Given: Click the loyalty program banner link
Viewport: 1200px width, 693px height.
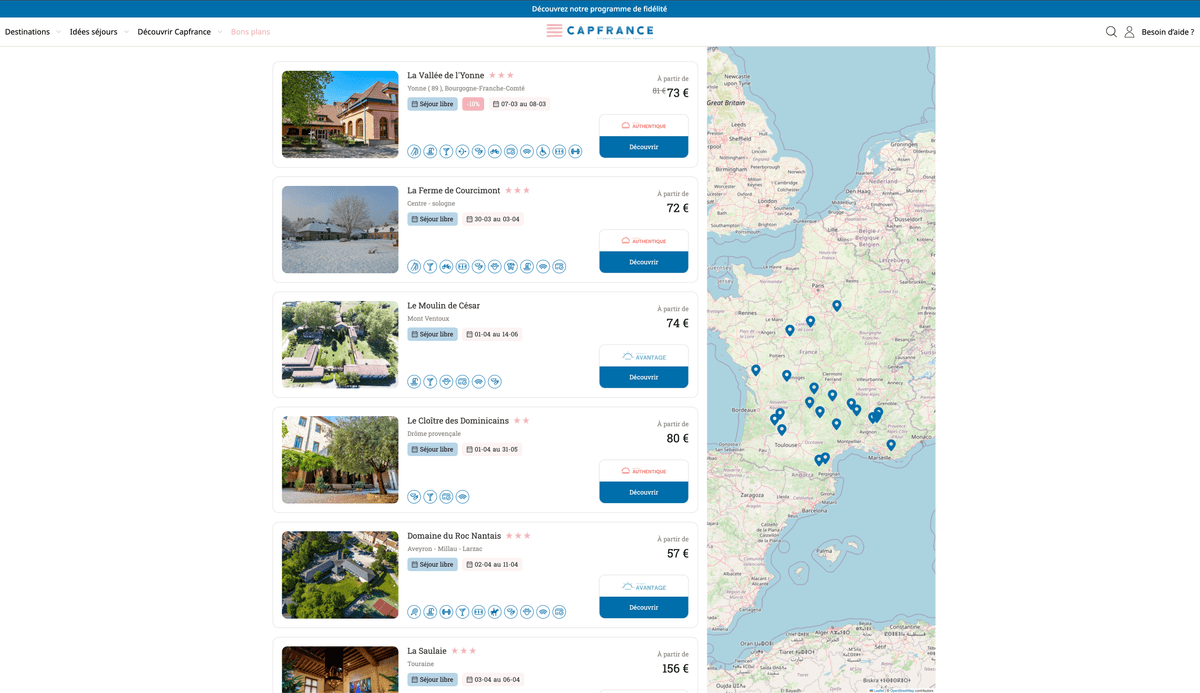Looking at the screenshot, I should [600, 9].
